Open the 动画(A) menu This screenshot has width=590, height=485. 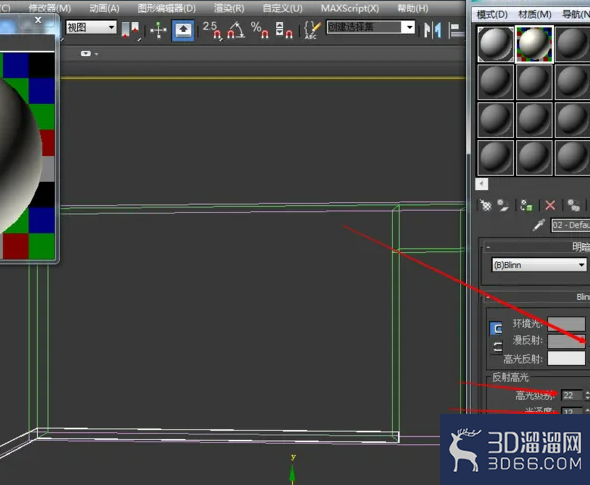click(105, 8)
